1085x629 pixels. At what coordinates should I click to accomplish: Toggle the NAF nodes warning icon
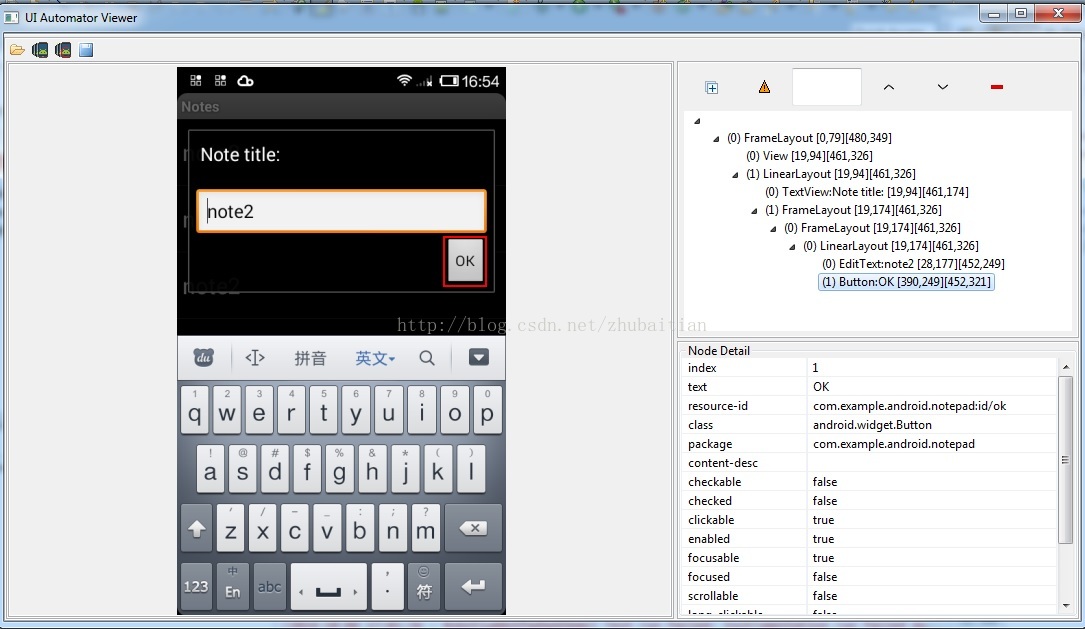(x=764, y=87)
